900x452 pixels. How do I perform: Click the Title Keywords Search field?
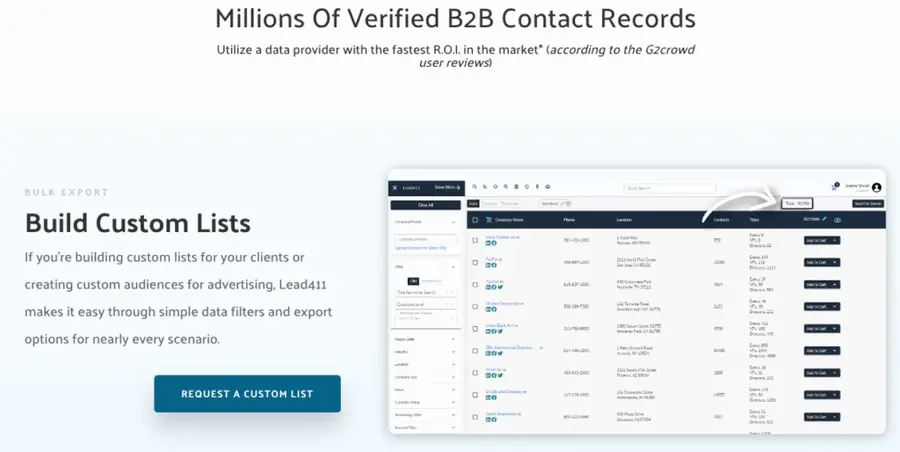pyautogui.click(x=426, y=292)
